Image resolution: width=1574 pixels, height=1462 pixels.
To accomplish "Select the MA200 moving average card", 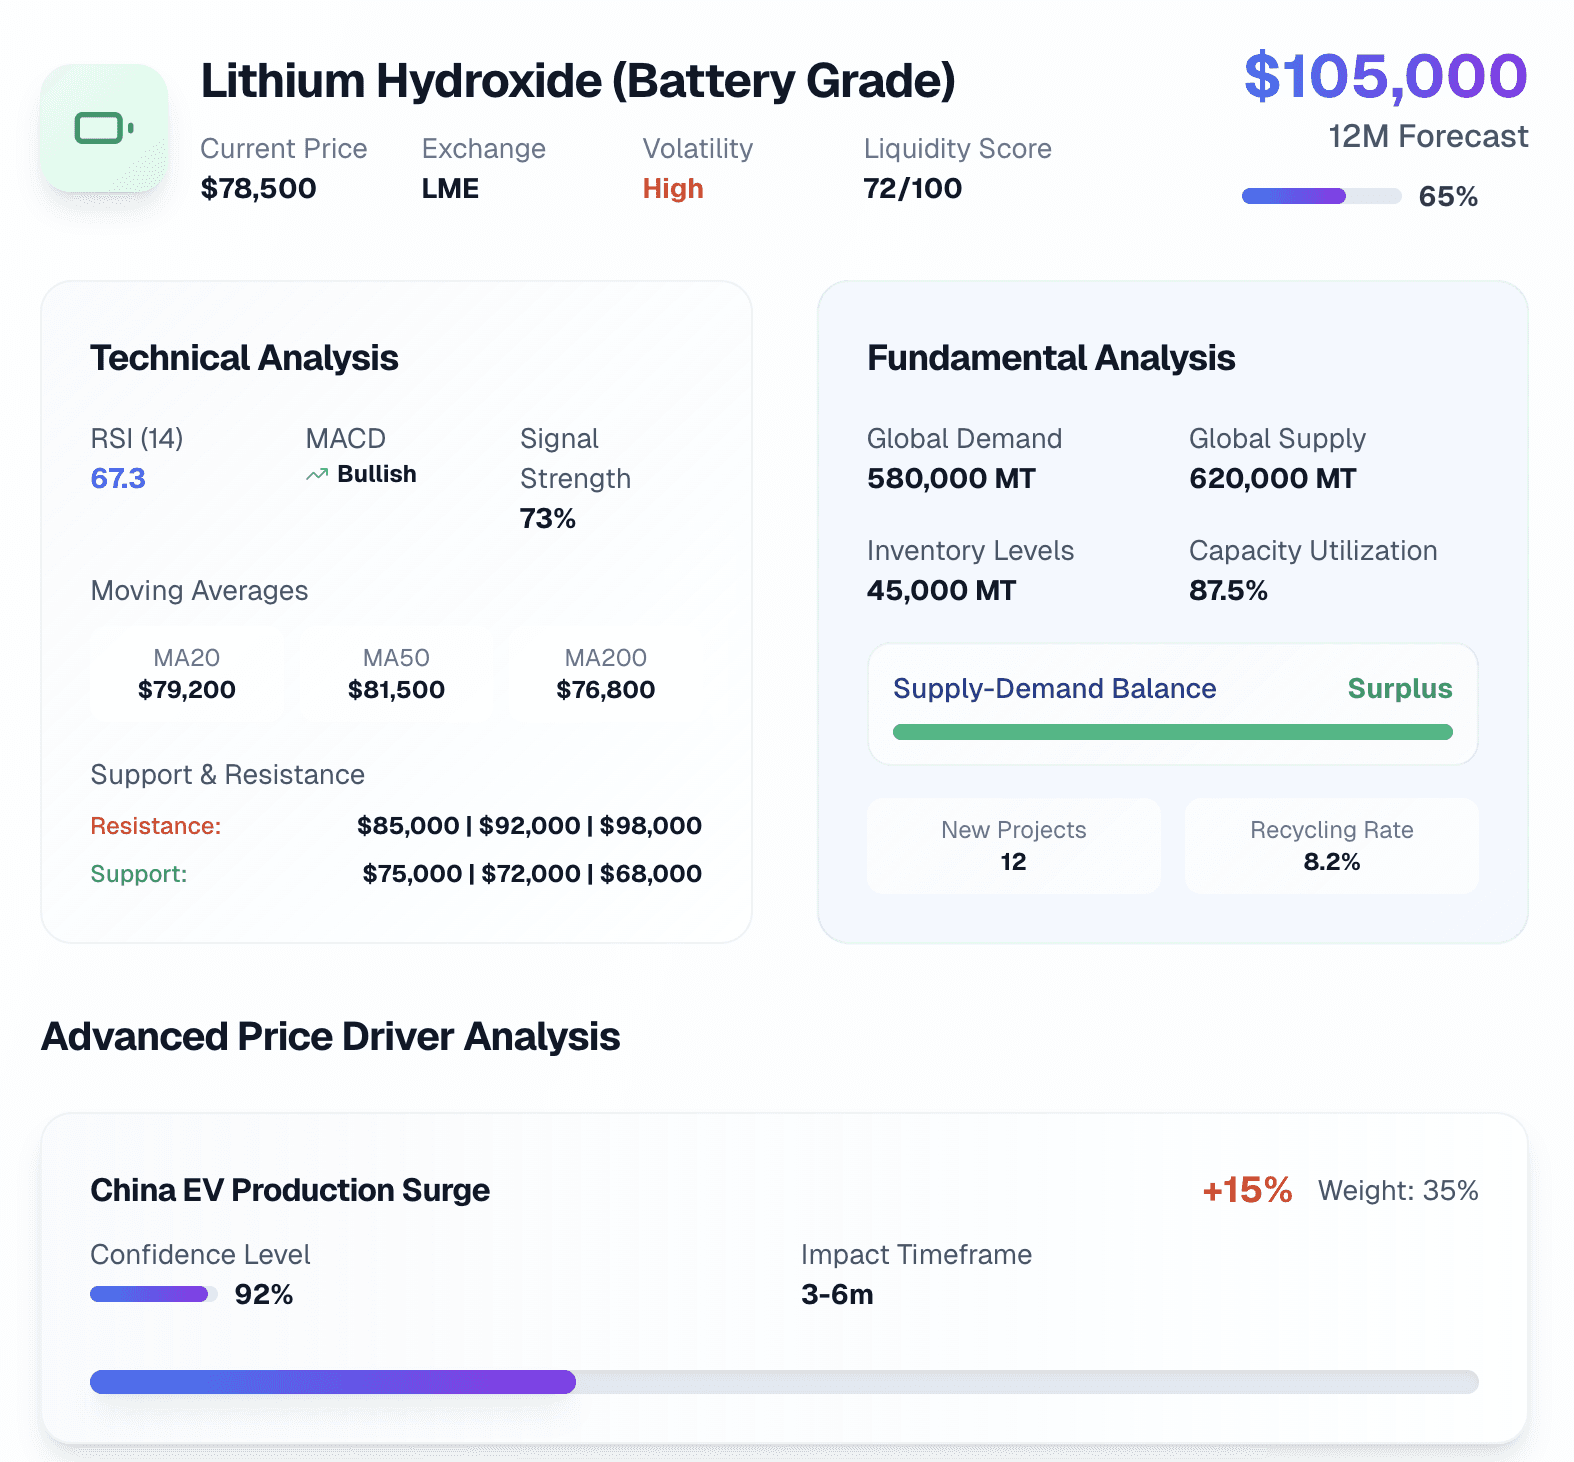I will (x=605, y=674).
